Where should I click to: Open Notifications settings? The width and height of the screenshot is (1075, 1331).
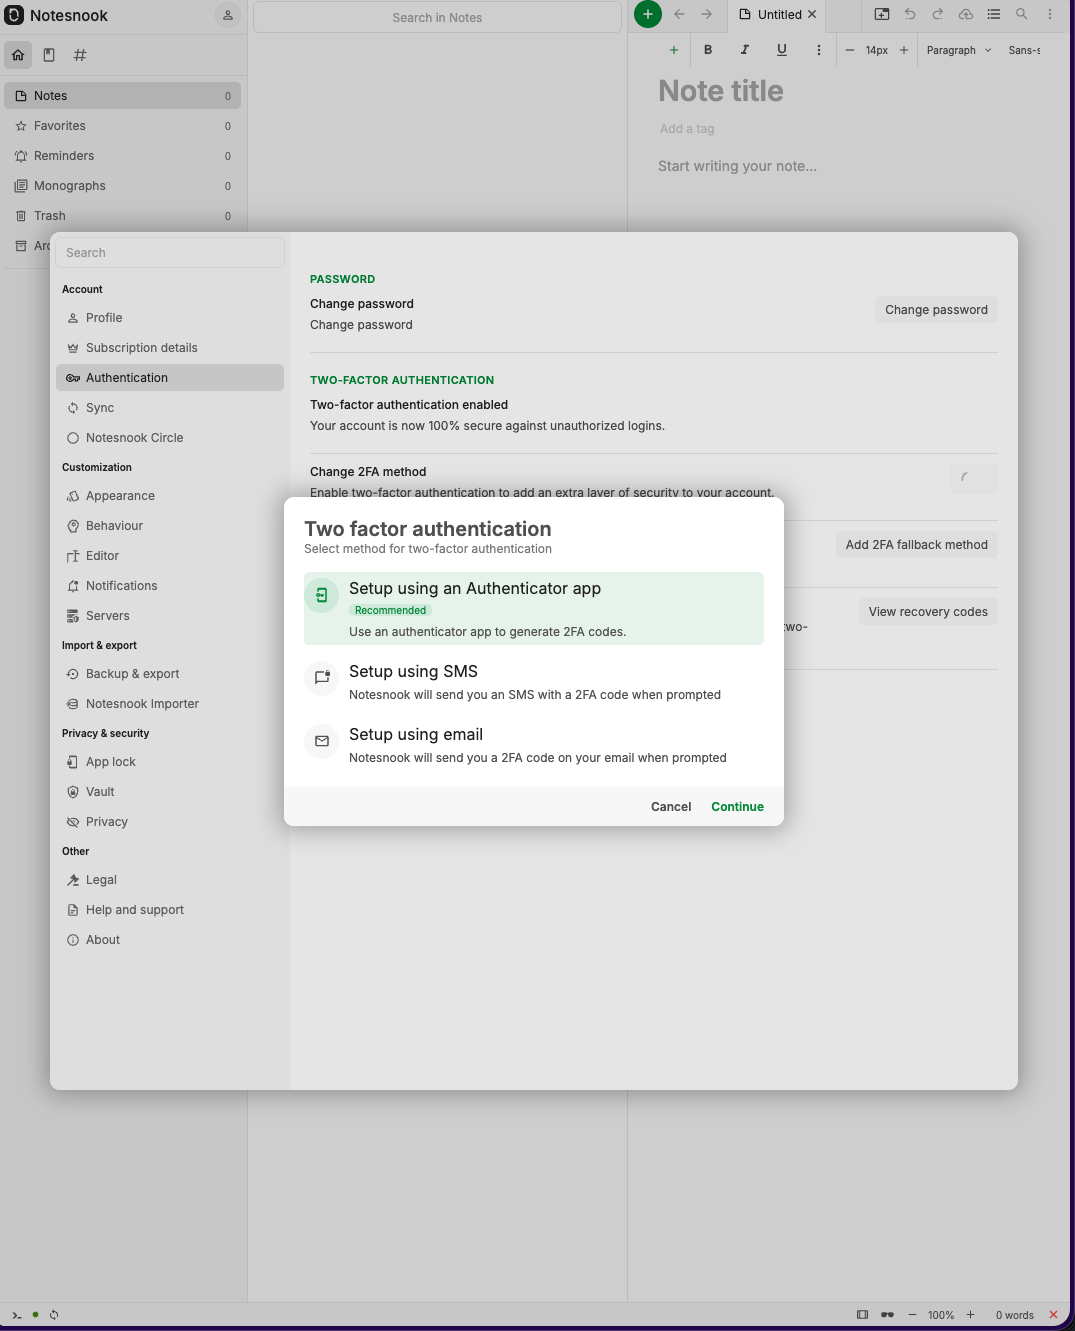[170, 586]
